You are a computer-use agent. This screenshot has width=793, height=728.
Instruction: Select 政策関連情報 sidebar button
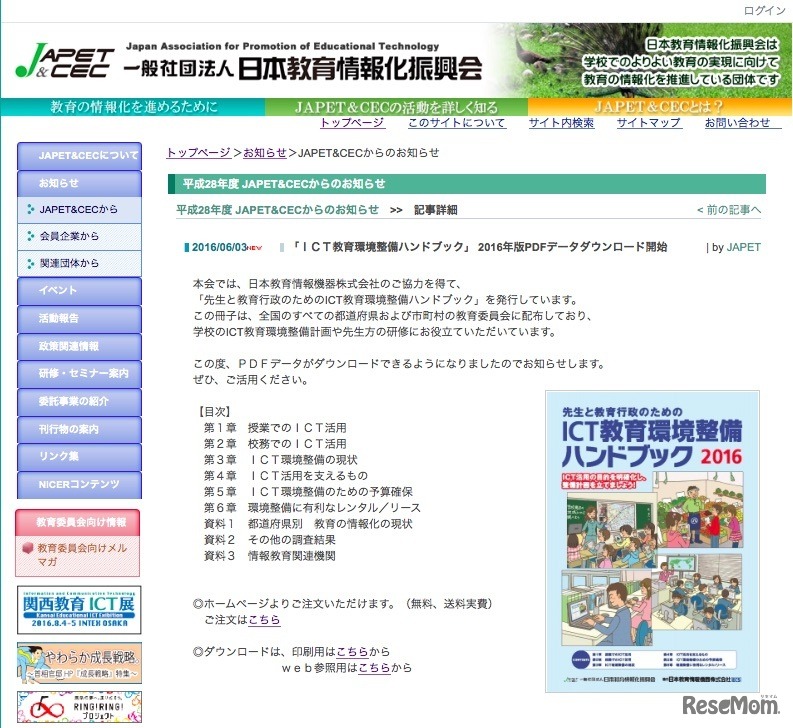click(x=79, y=347)
